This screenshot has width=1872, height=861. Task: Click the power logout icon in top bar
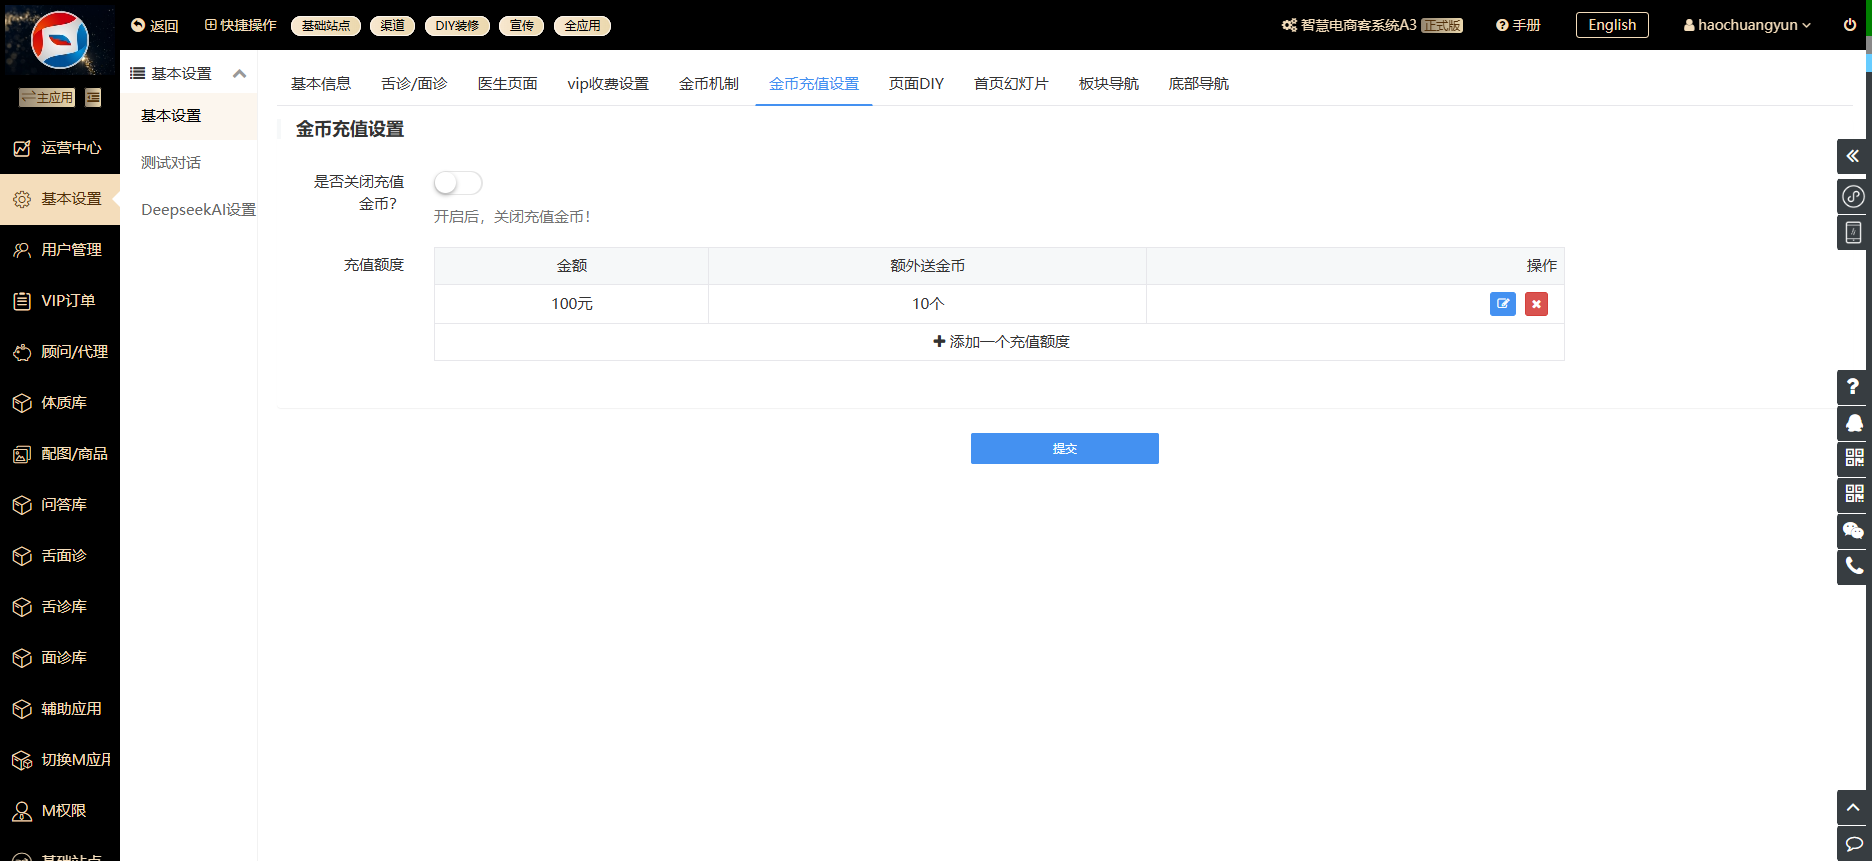[1849, 25]
